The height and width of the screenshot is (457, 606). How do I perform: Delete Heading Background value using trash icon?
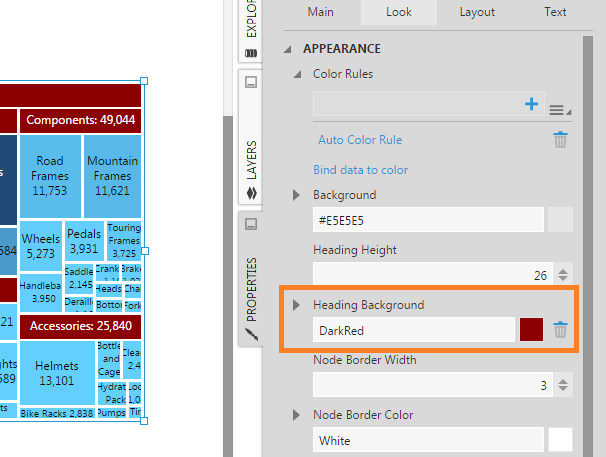pos(561,330)
